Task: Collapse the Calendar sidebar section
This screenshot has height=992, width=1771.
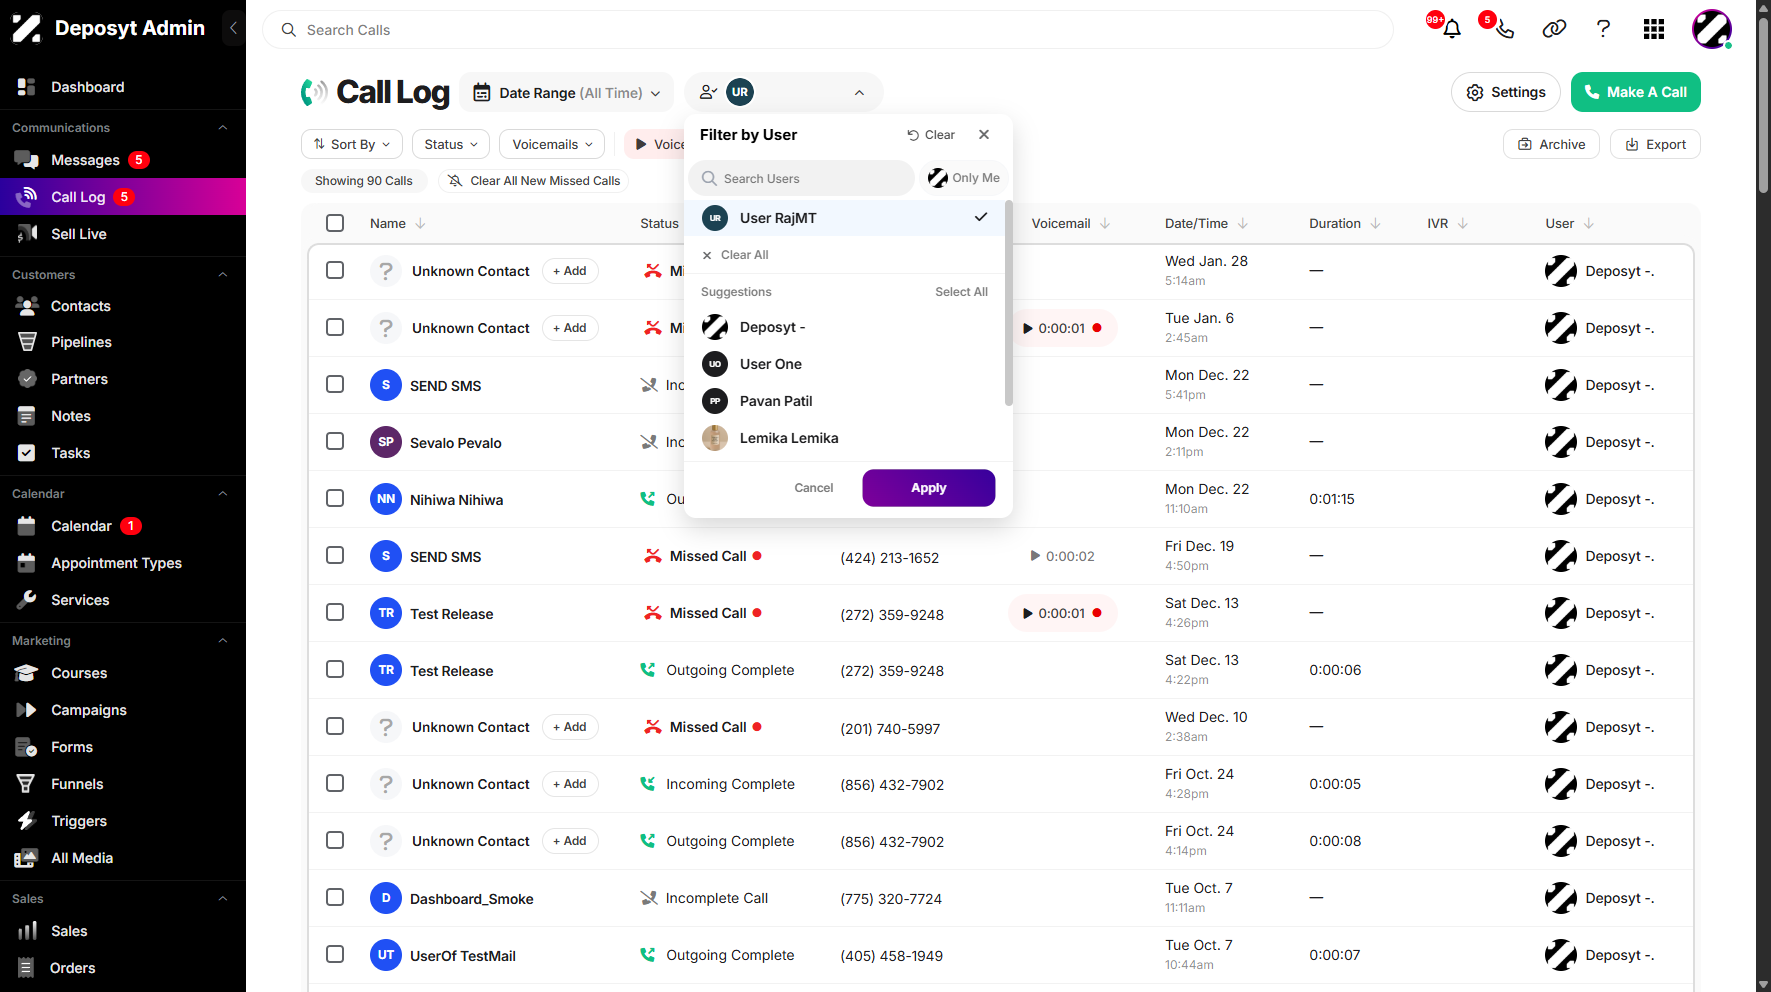Action: click(x=223, y=494)
